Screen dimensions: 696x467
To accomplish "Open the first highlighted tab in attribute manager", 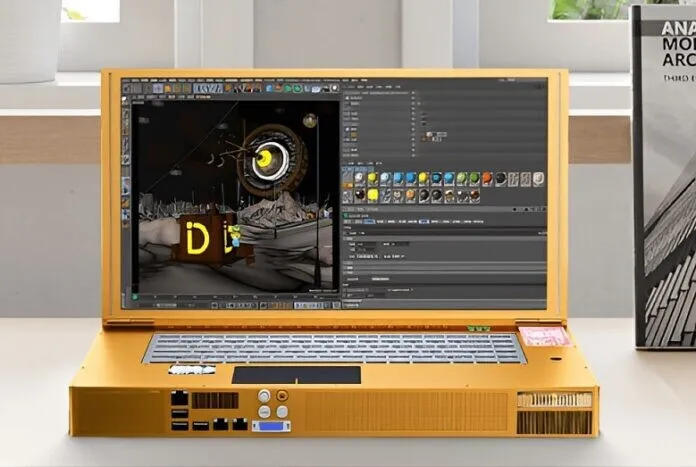I will click(x=368, y=221).
